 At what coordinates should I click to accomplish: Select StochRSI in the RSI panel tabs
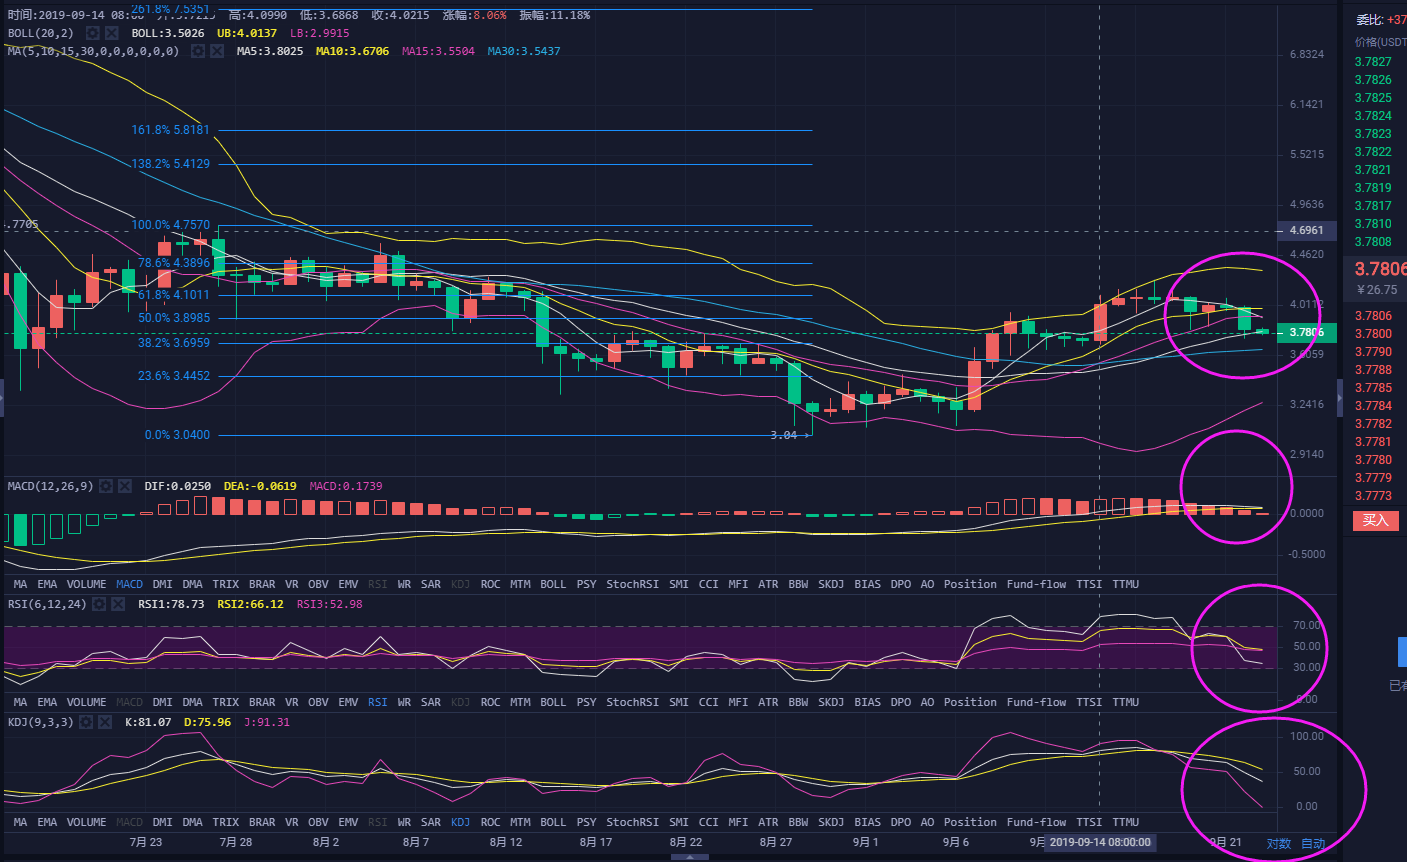pos(632,702)
